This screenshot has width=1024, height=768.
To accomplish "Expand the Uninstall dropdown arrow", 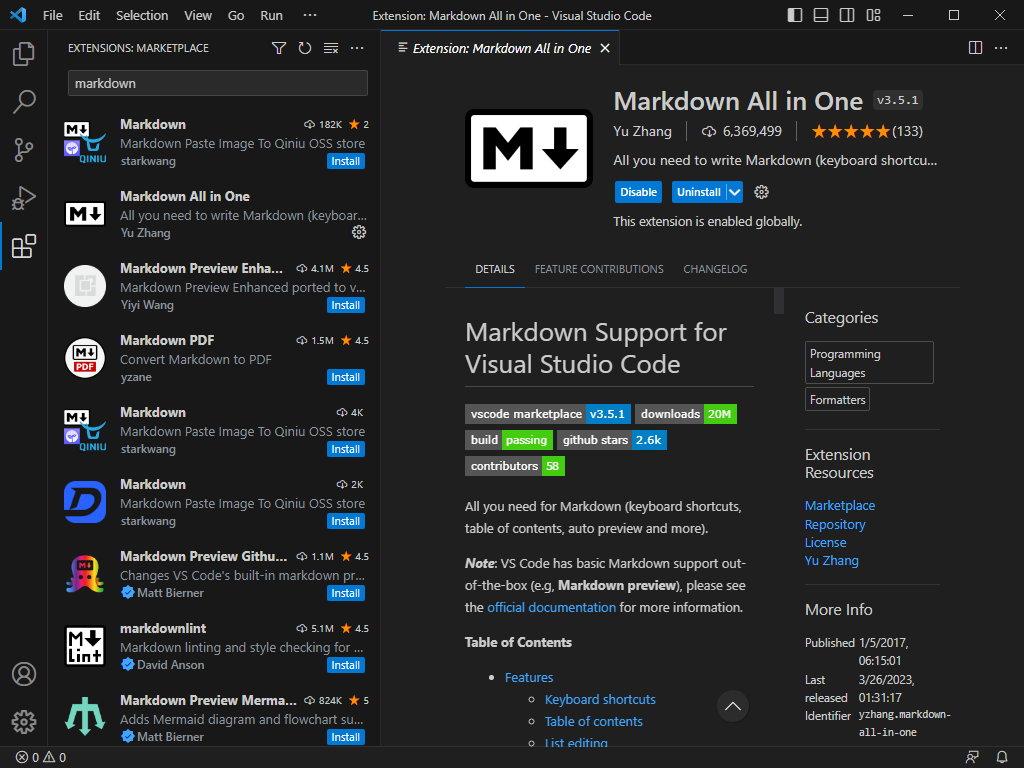I will point(735,192).
